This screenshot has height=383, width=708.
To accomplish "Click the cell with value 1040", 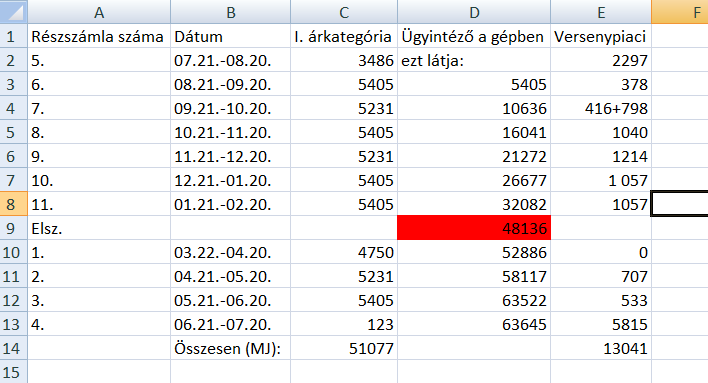I will click(601, 131).
